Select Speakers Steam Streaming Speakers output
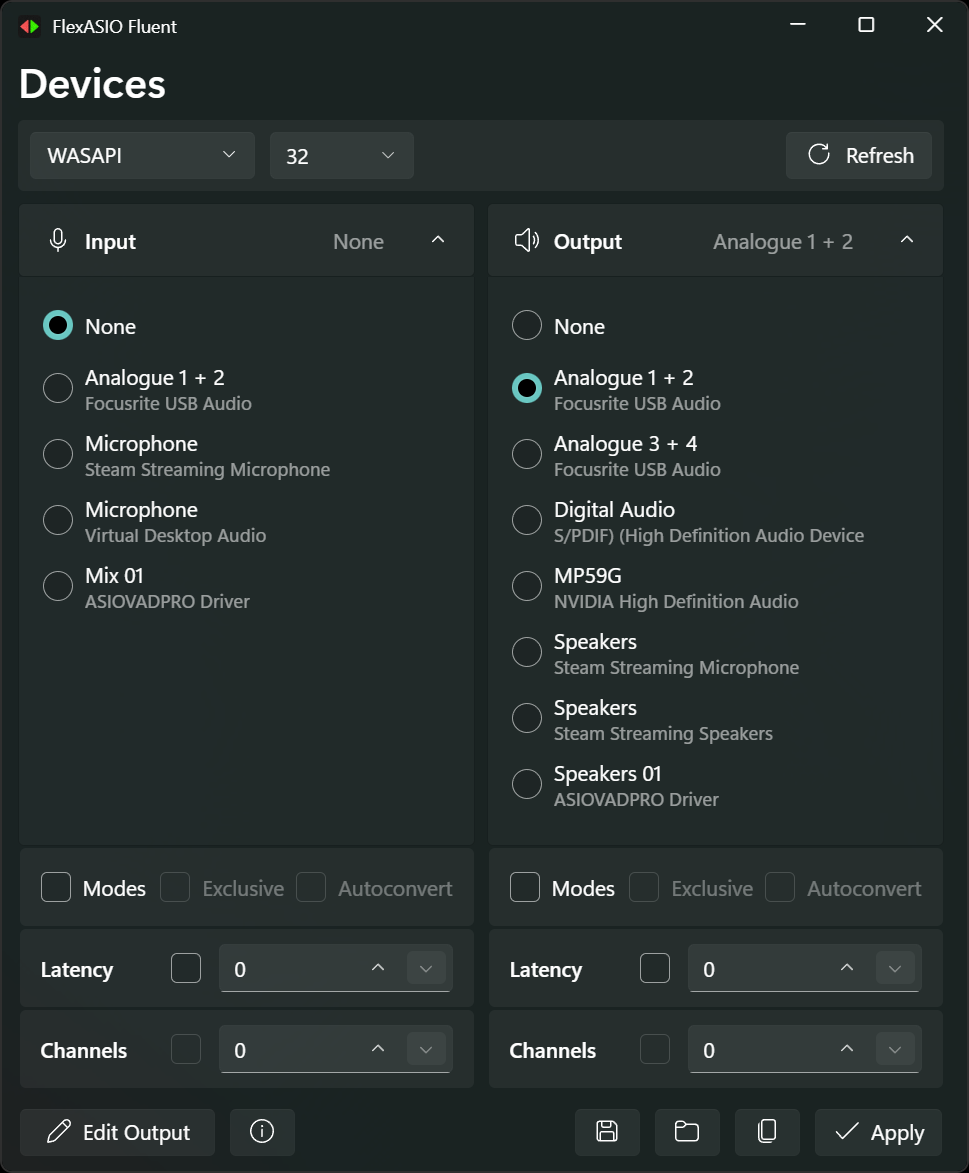The width and height of the screenshot is (969, 1173). click(x=527, y=718)
